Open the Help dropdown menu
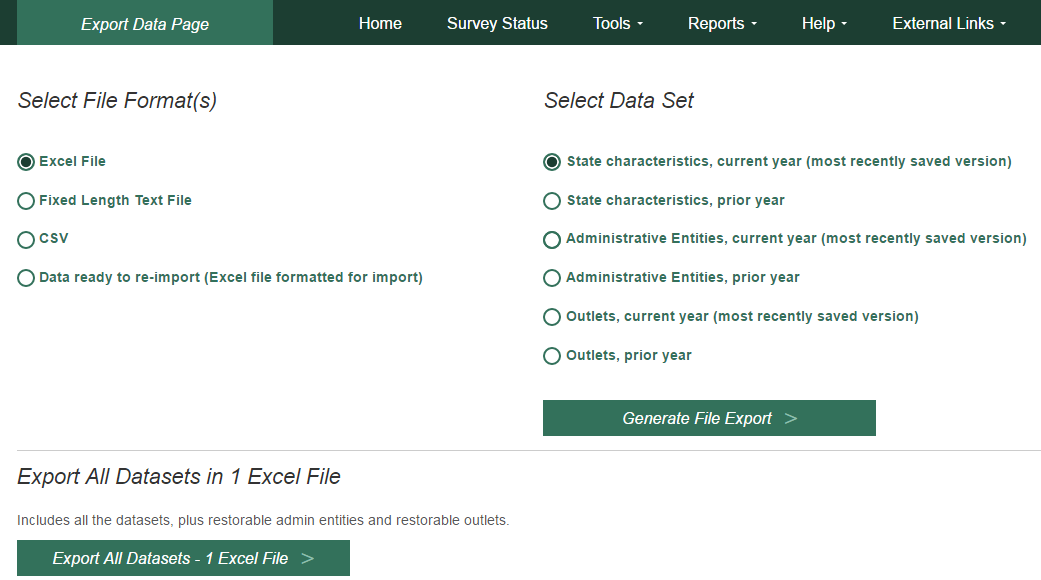The width and height of the screenshot is (1041, 580). 824,23
